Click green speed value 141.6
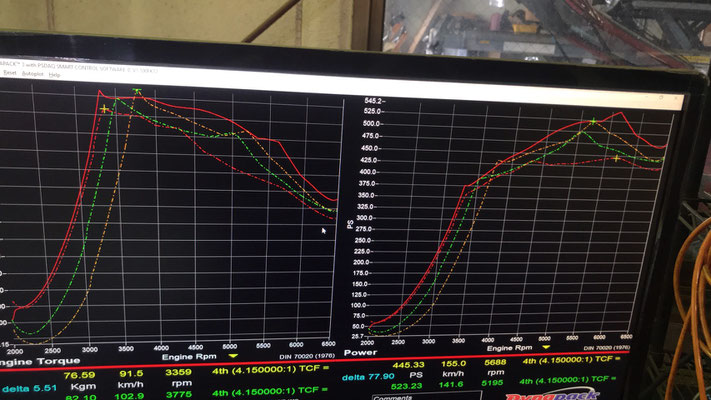The width and height of the screenshot is (711, 400). click(451, 384)
